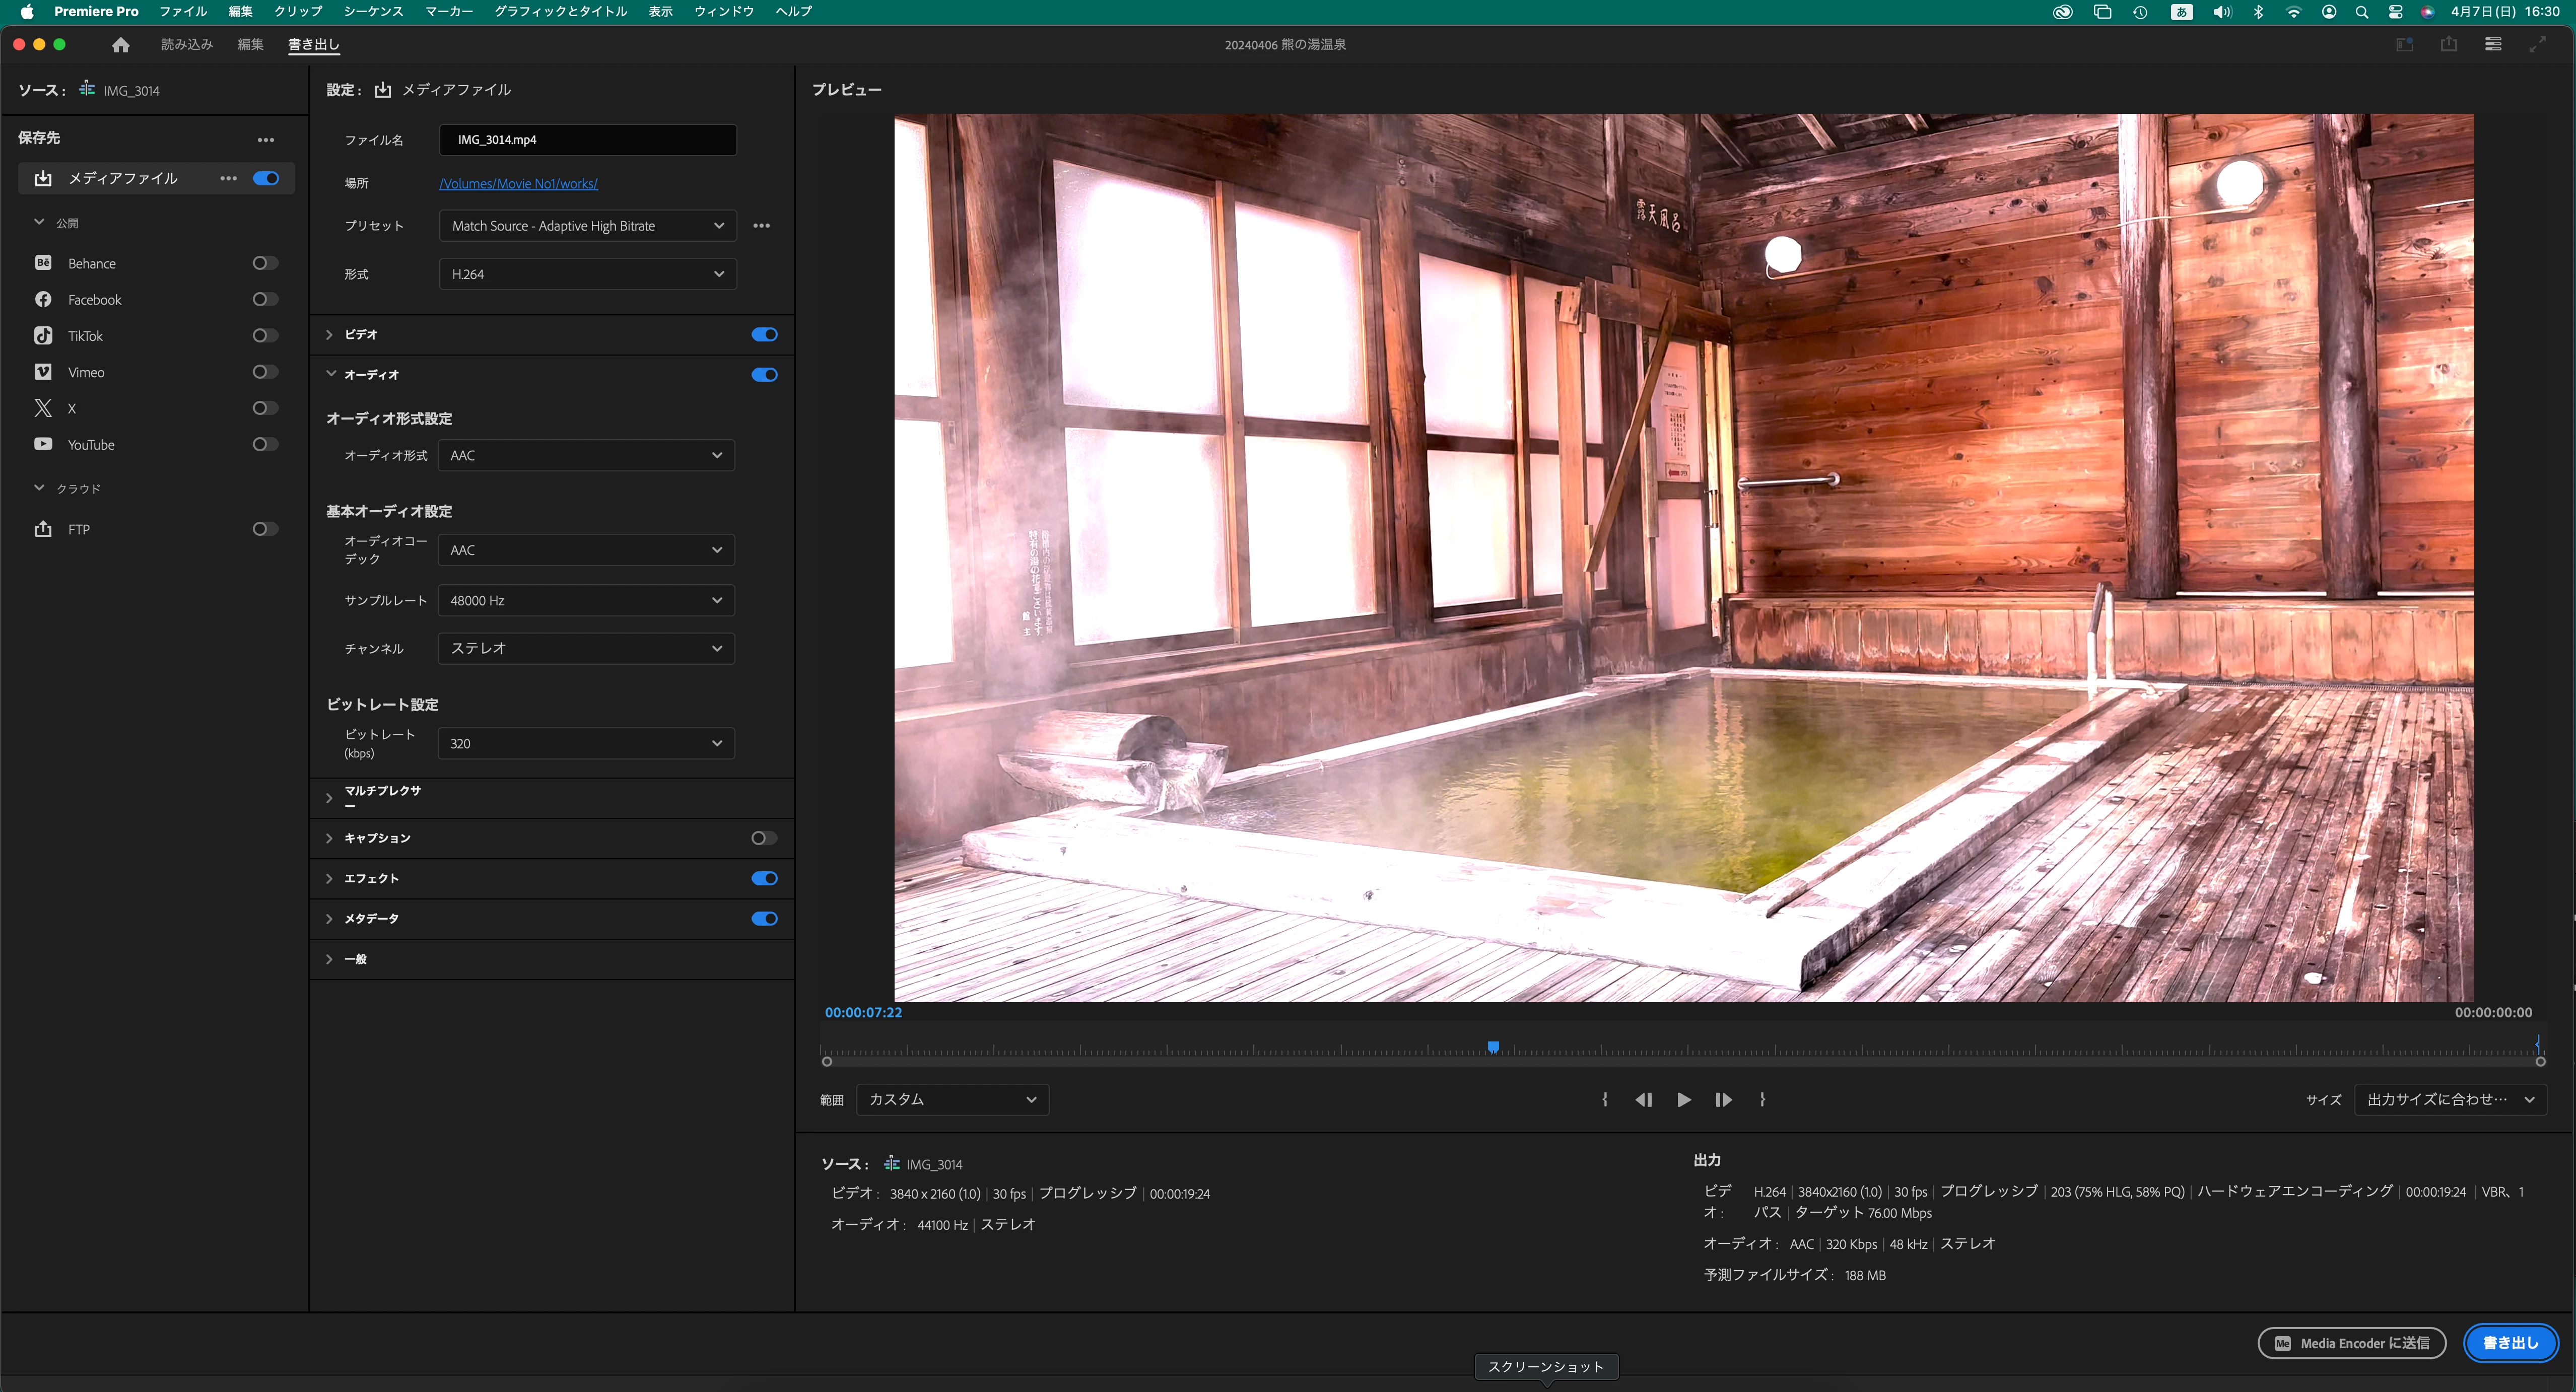
Task: Open Quick Export share icon in header
Action: coord(2448,44)
